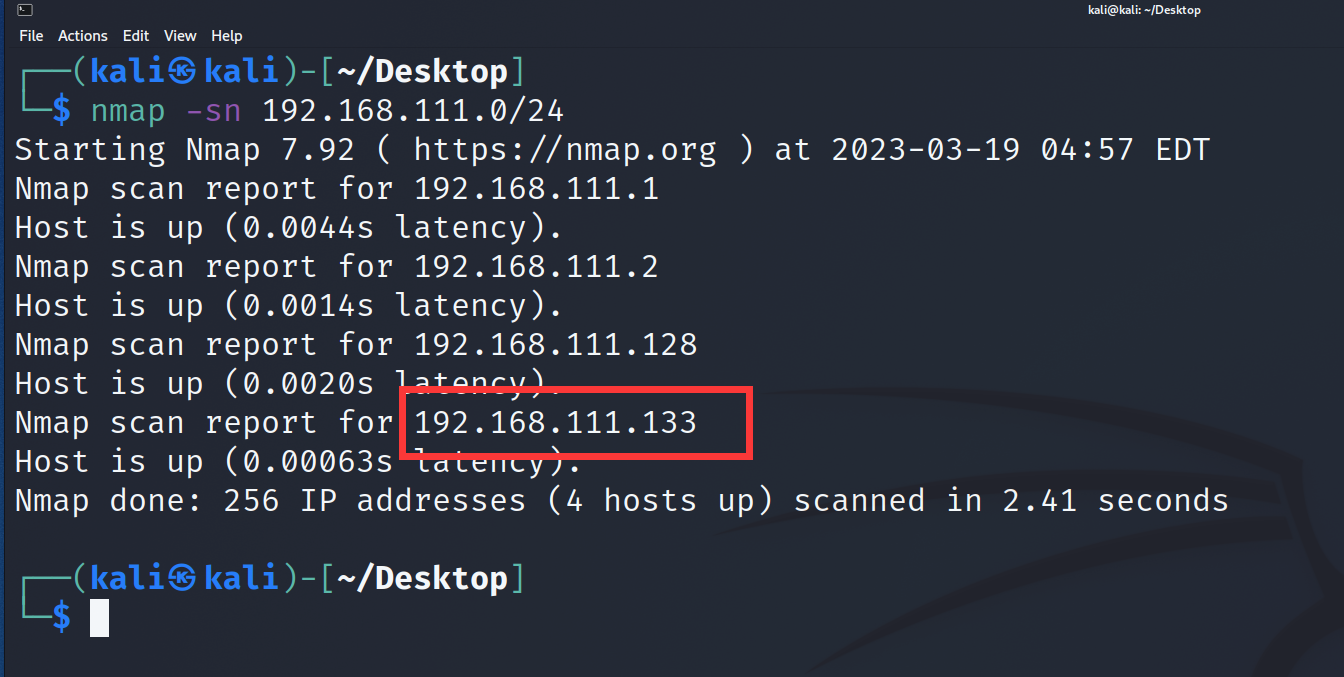Open the View menu

[180, 36]
